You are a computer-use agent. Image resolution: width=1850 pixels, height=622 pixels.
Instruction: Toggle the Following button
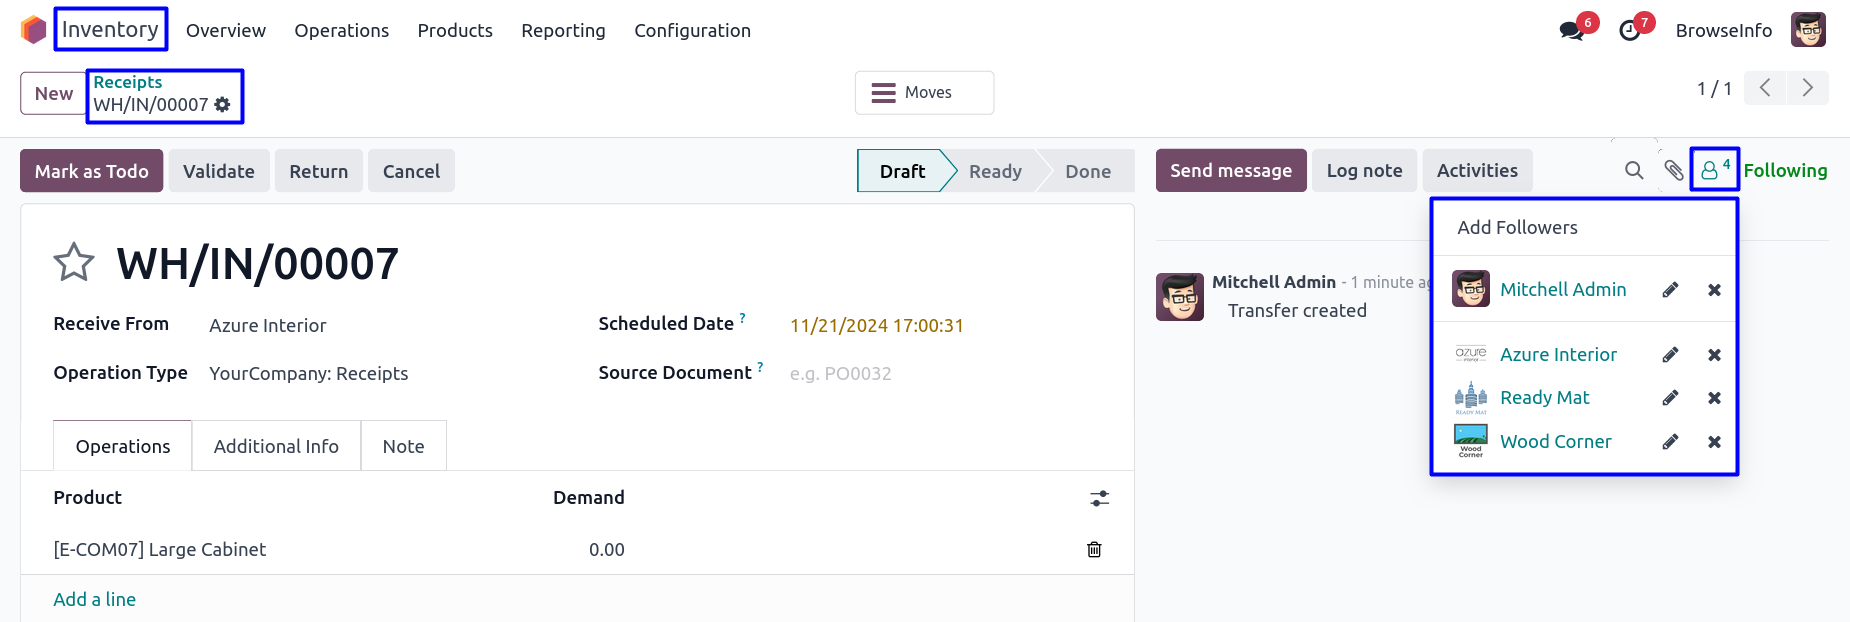[x=1785, y=171]
